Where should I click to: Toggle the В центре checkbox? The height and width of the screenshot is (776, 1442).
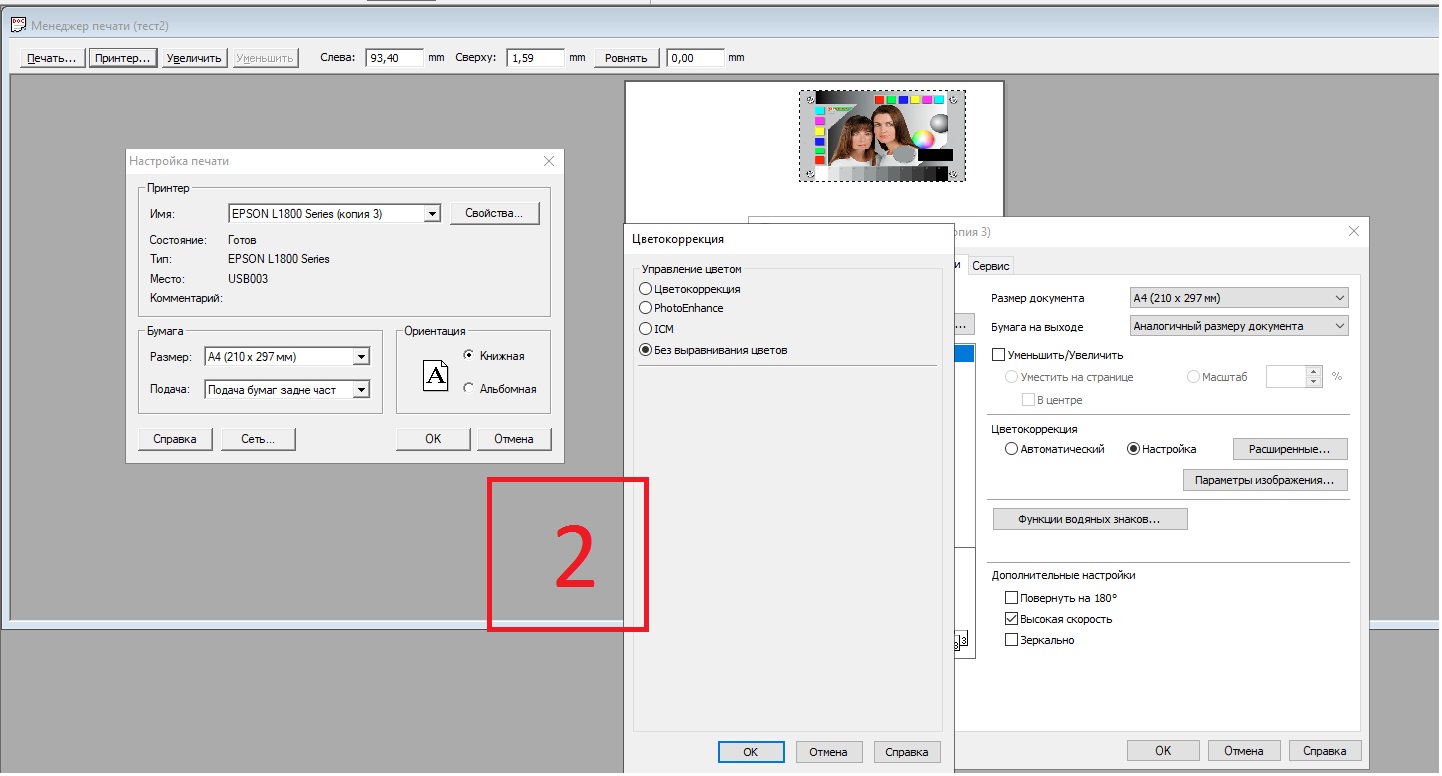coord(1028,400)
